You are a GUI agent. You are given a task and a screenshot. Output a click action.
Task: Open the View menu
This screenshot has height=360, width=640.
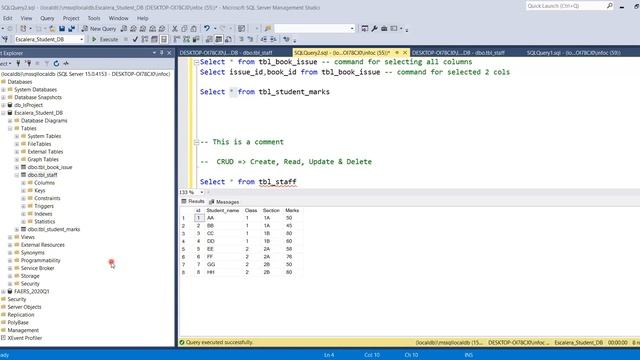(26, 18)
